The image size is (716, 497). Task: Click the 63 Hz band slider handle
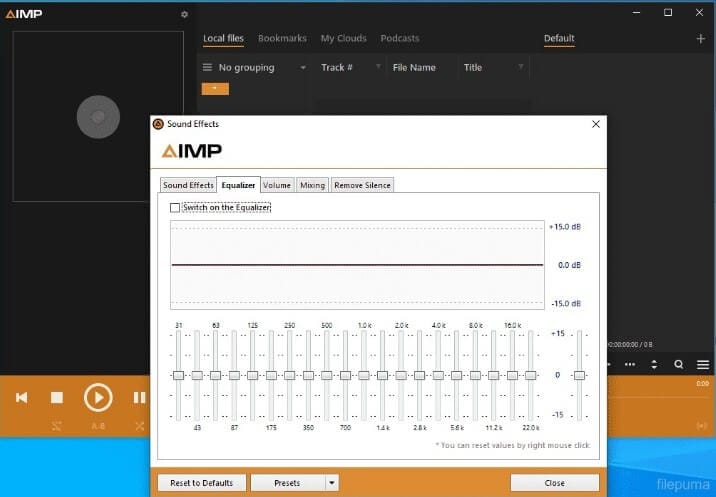(216, 375)
